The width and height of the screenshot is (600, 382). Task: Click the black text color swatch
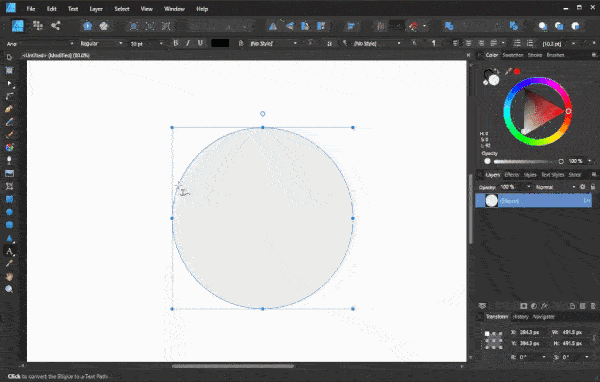(x=220, y=43)
